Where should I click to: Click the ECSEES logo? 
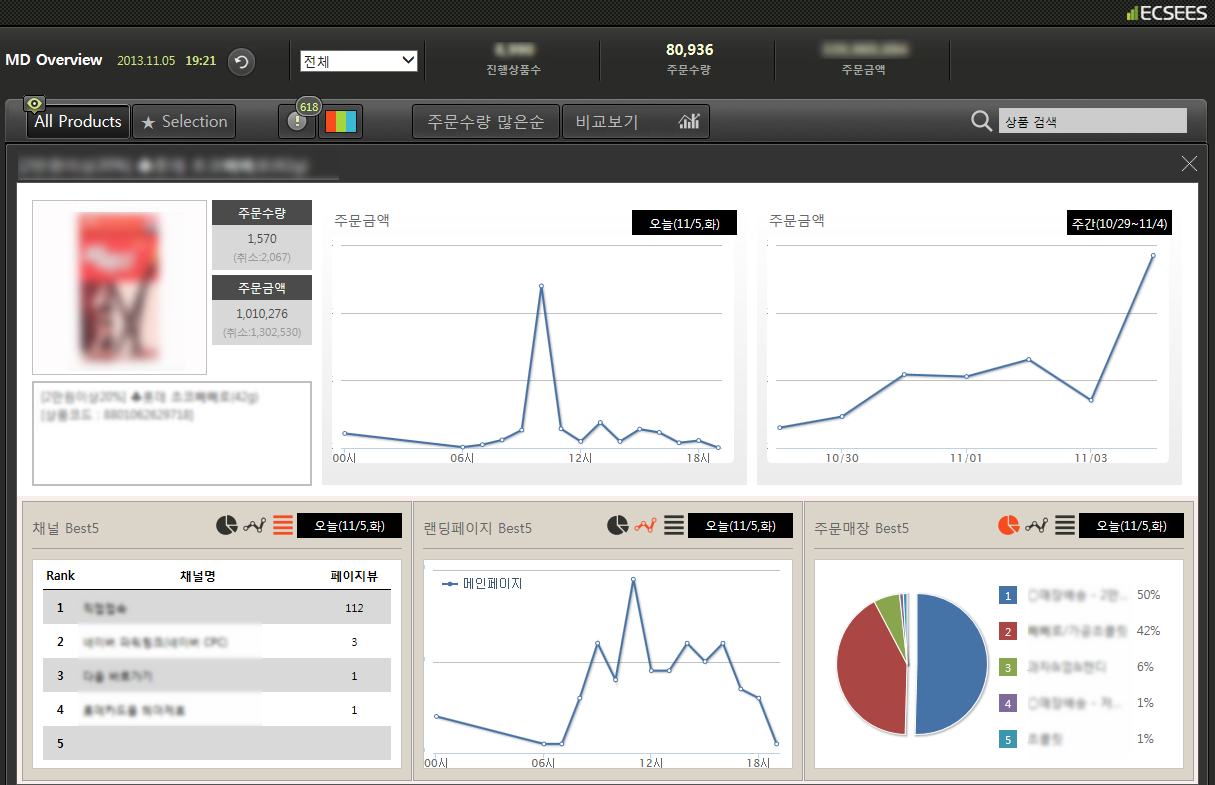click(x=1167, y=12)
